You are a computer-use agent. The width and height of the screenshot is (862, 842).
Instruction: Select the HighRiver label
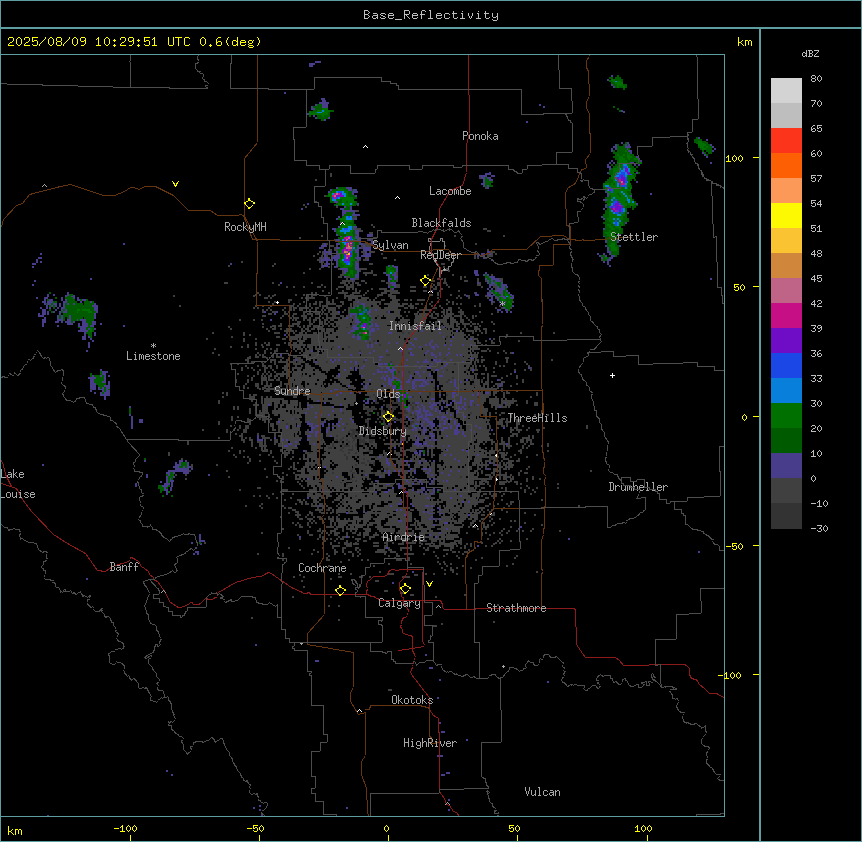click(430, 743)
